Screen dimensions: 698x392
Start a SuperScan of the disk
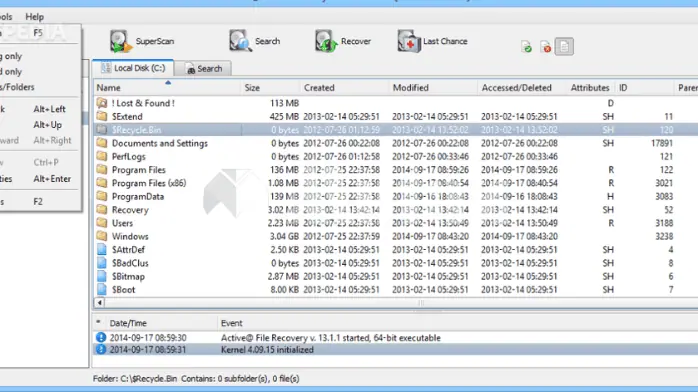point(142,41)
